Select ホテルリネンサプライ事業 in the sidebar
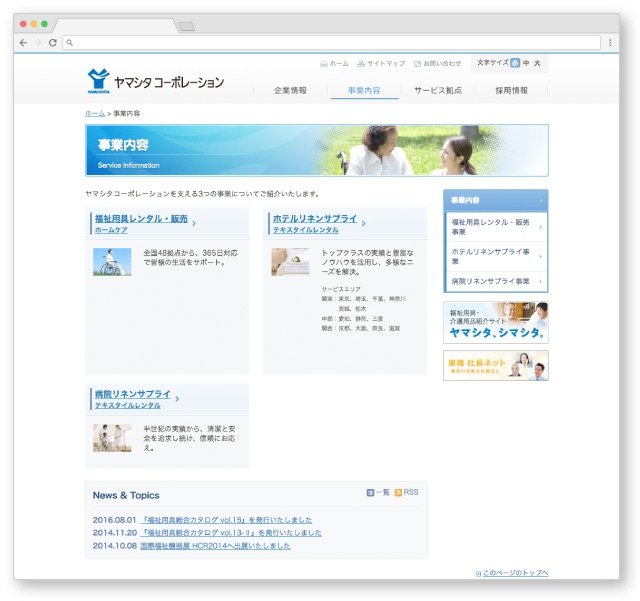The width and height of the screenshot is (640, 601). click(x=496, y=257)
